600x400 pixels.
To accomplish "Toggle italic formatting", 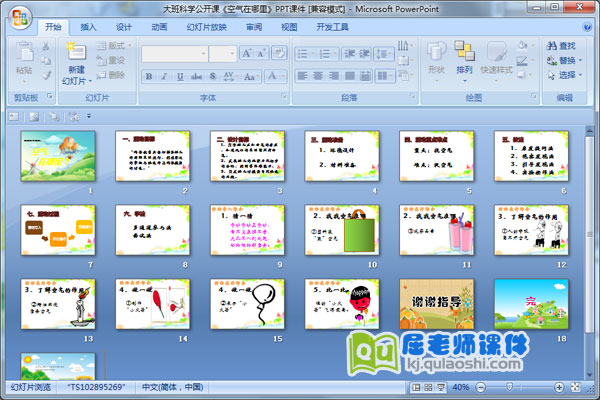I will tap(162, 76).
